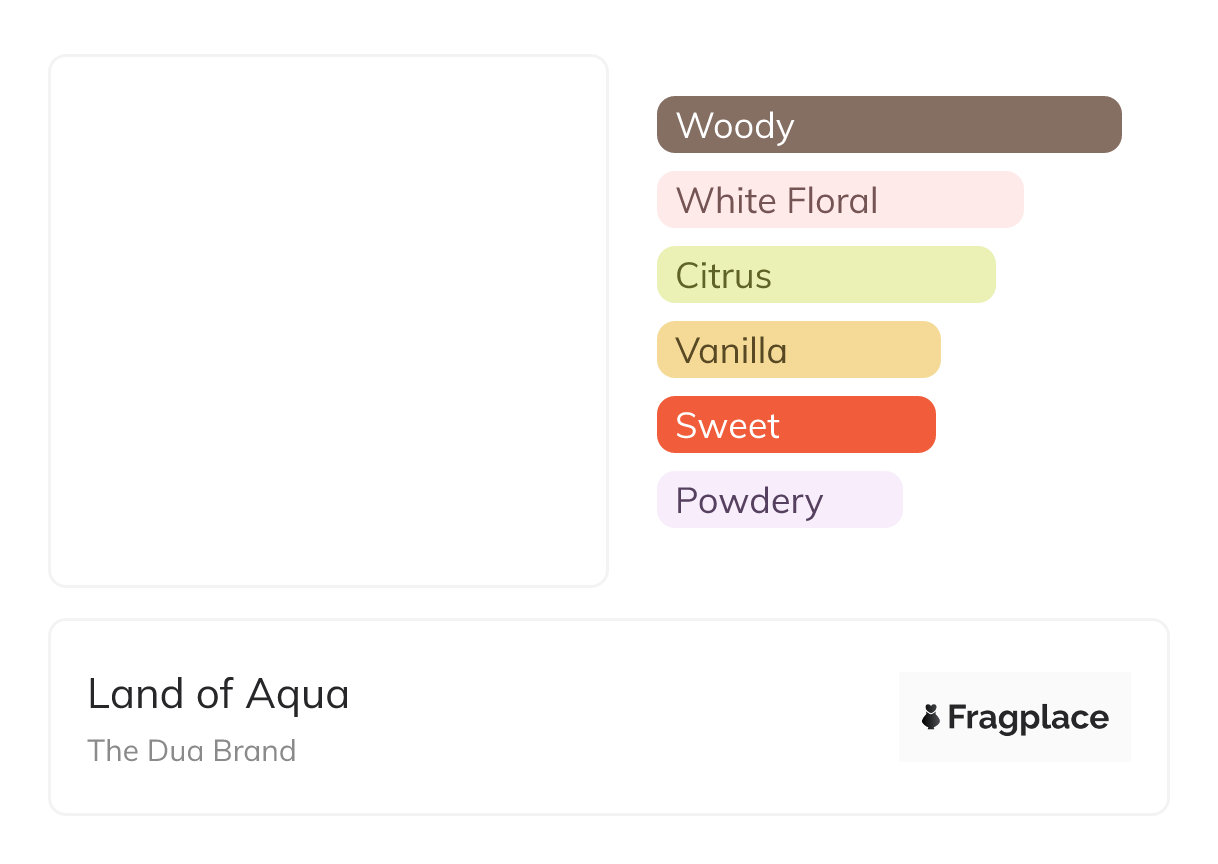
Task: Select the pink White Floral accord bar
Action: [950, 200]
